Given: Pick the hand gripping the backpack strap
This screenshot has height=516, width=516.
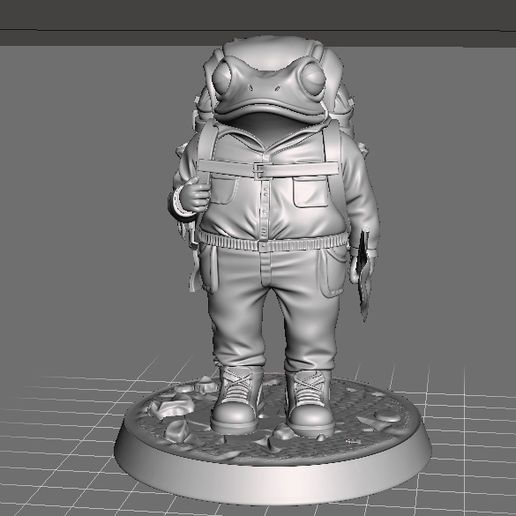Looking at the screenshot, I should pyautogui.click(x=196, y=194).
